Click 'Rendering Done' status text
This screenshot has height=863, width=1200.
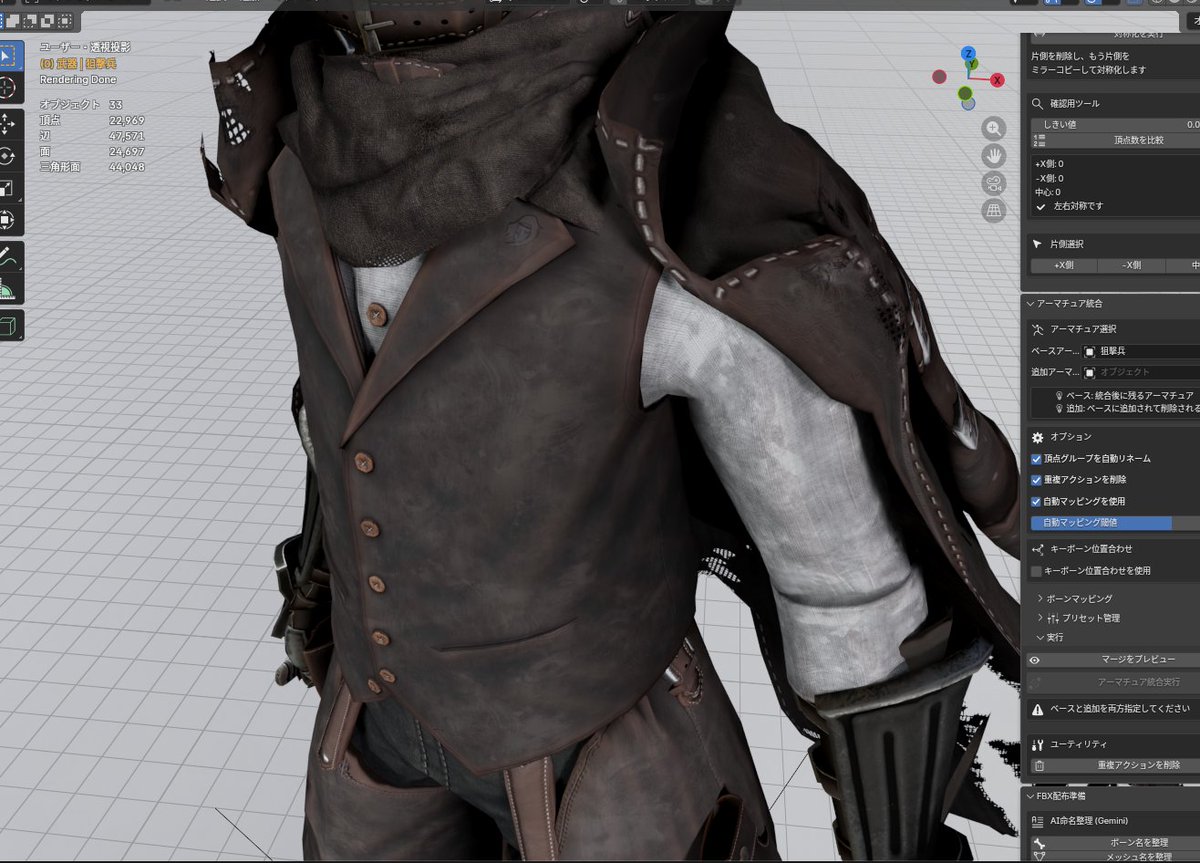tap(78, 79)
